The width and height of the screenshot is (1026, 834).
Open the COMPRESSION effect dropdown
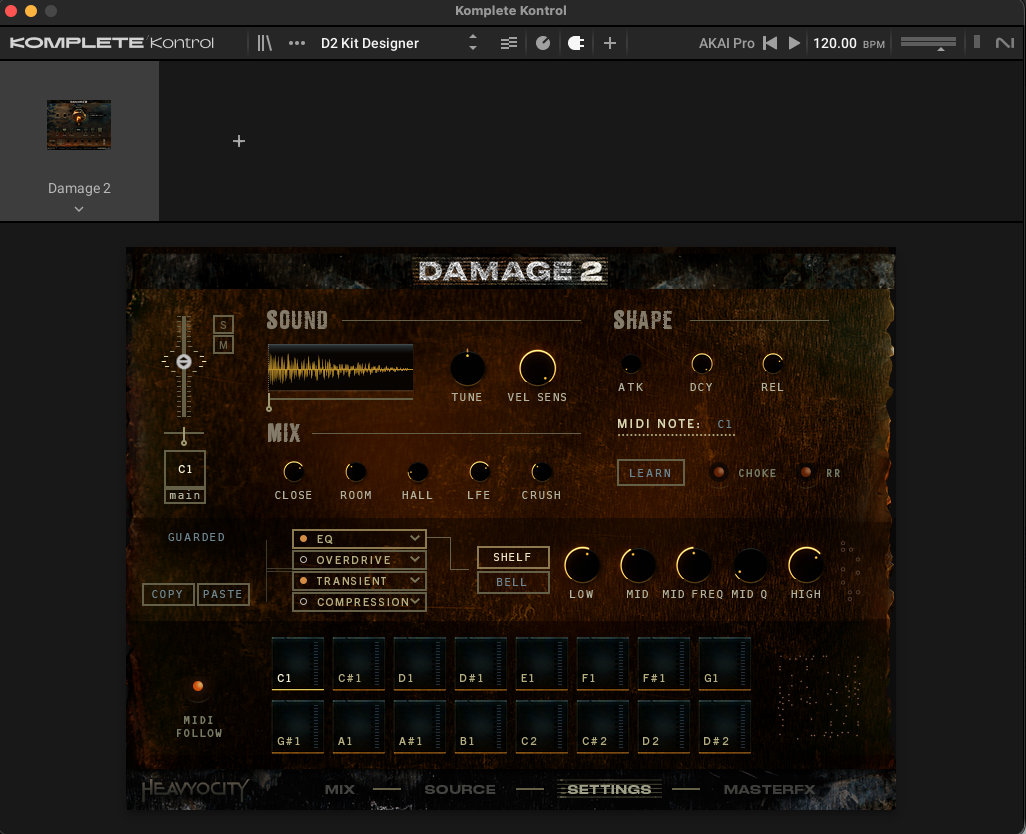[x=358, y=602]
